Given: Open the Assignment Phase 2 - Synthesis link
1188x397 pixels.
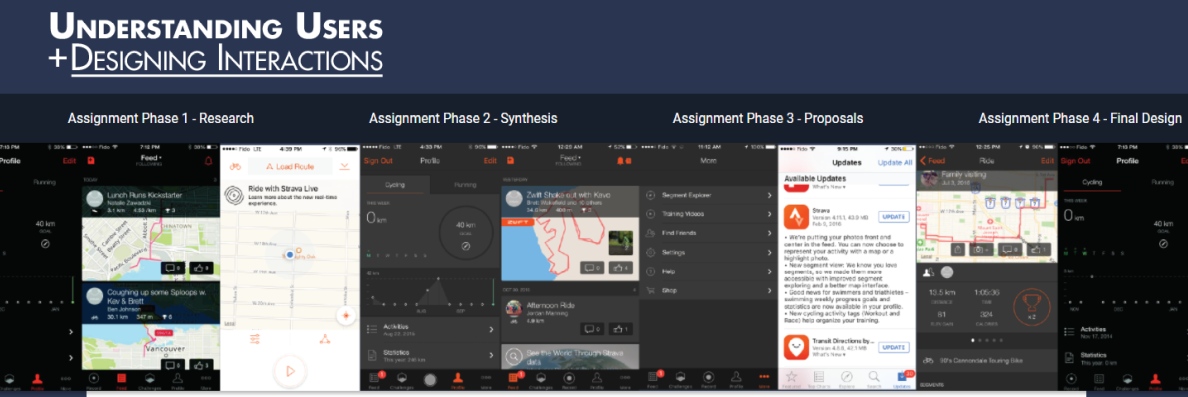Looking at the screenshot, I should pyautogui.click(x=463, y=118).
